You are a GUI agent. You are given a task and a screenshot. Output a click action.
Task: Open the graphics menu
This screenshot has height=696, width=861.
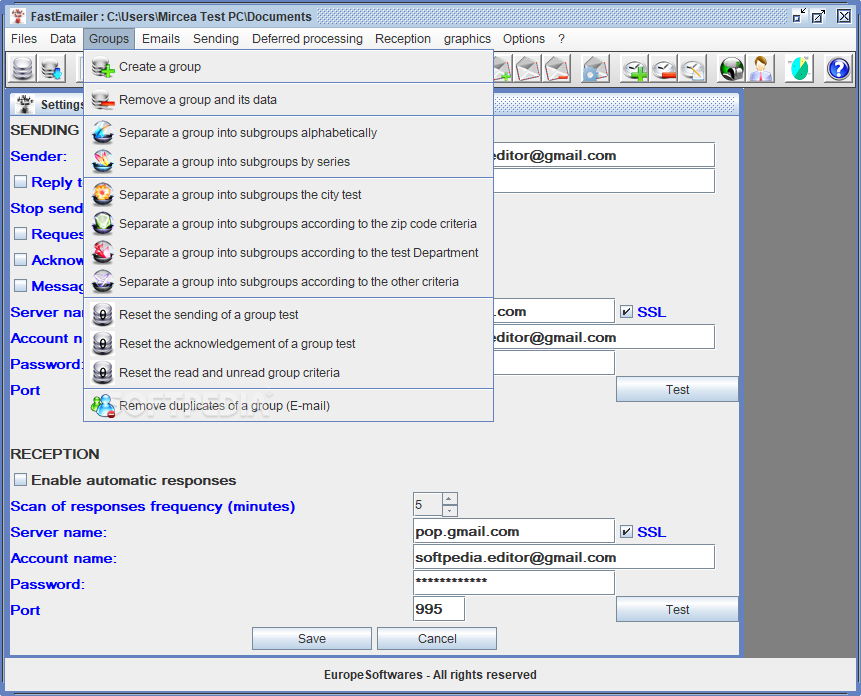[467, 39]
